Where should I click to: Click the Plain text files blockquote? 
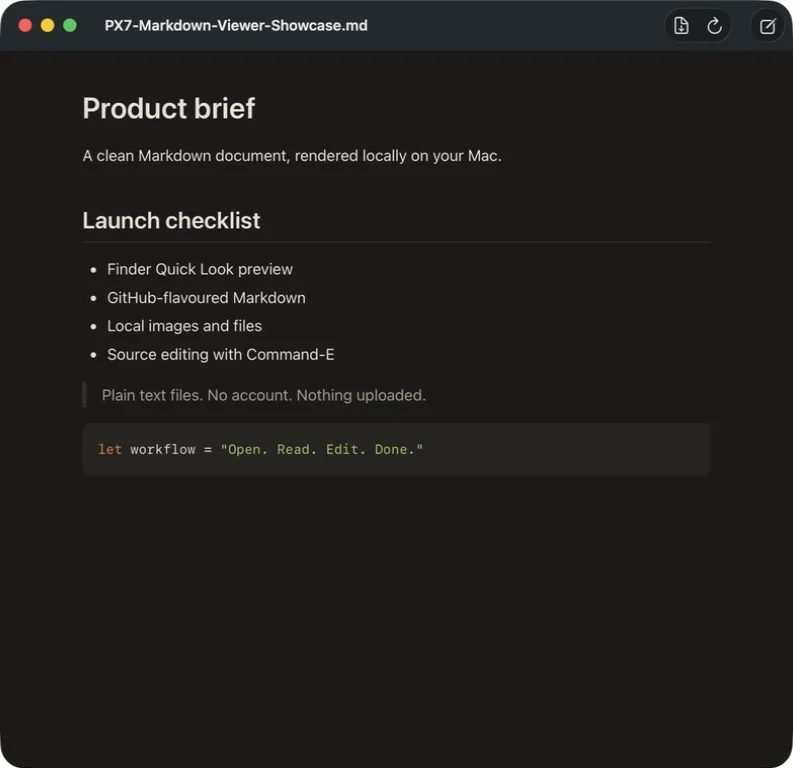pyautogui.click(x=263, y=395)
